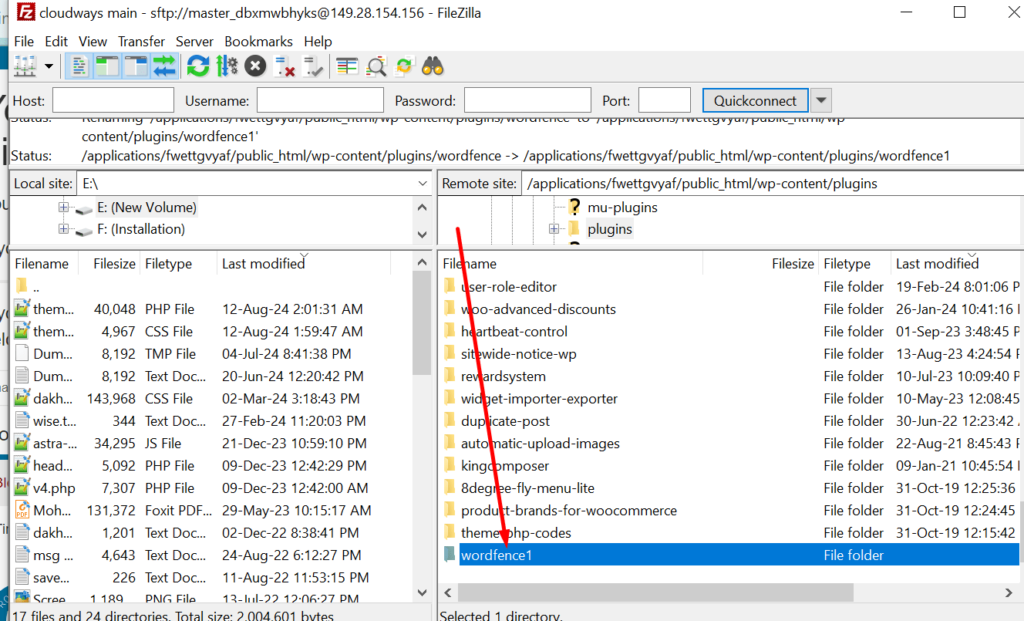This screenshot has height=621, width=1024.
Task: Refresh file and folder lists
Action: (196, 67)
